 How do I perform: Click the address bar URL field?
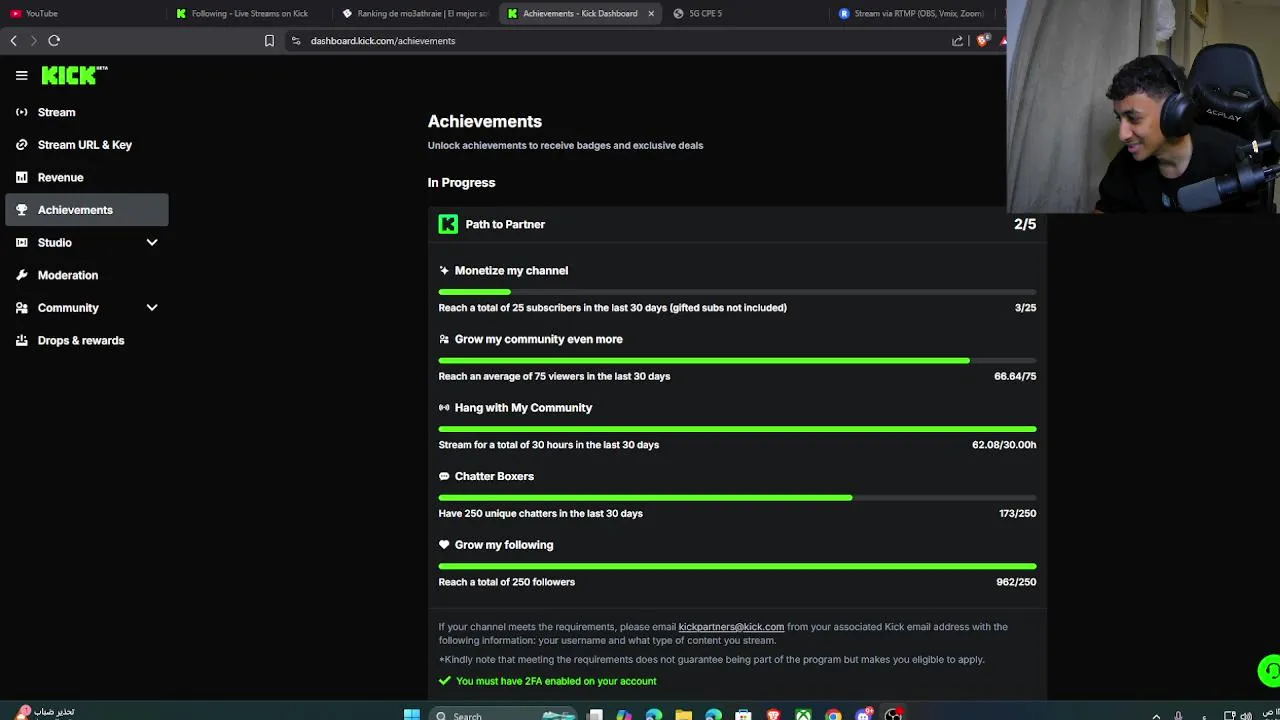pos(615,41)
